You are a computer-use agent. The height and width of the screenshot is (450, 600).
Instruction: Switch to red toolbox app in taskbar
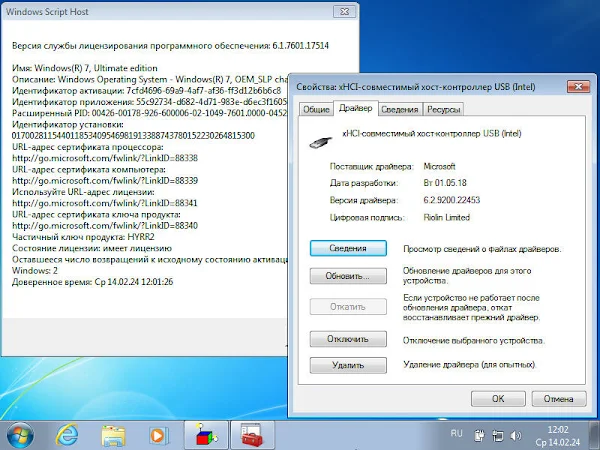point(253,435)
